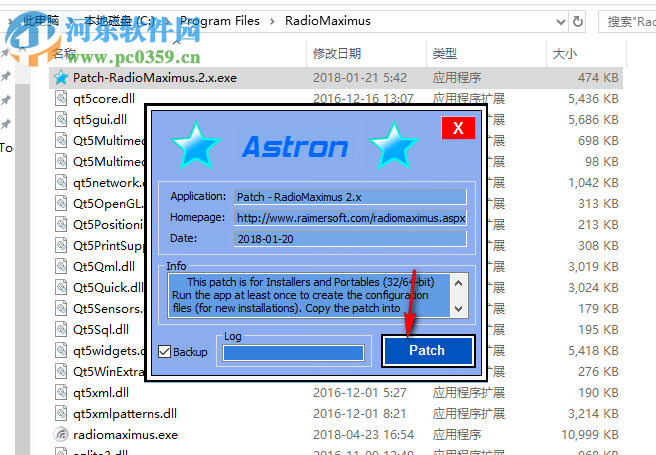Screen dimensions: 656x455
Task: Click the Info scroll up arrow
Action: (459, 284)
